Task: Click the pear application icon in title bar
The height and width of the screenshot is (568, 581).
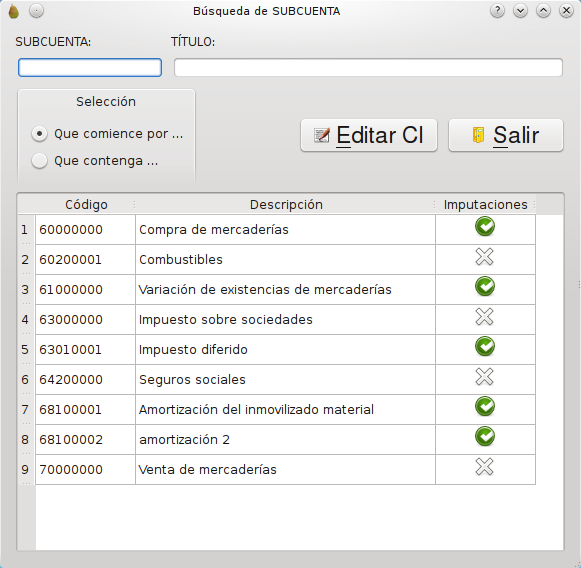Action: coord(14,11)
